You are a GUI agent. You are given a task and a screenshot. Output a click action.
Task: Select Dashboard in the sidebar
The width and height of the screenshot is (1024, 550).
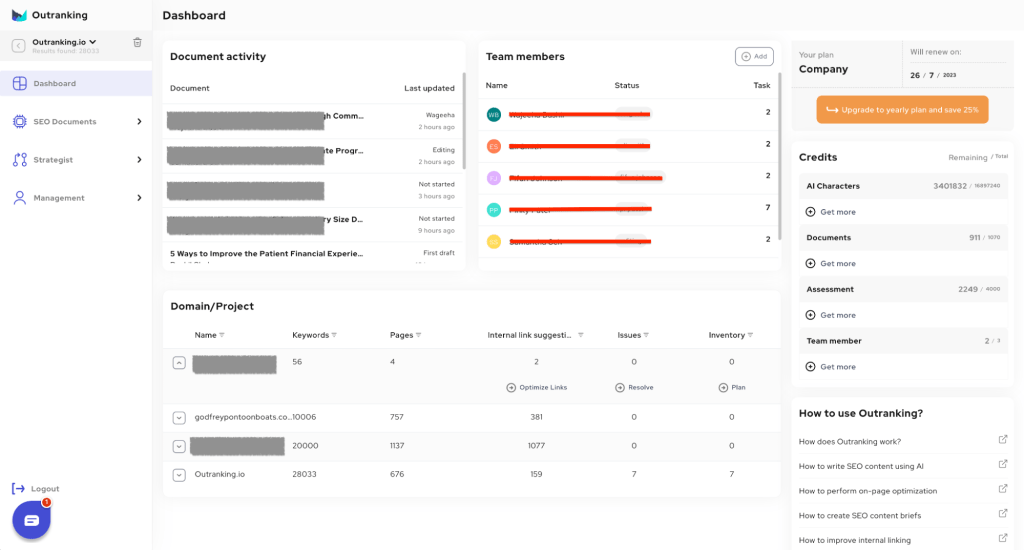point(76,83)
